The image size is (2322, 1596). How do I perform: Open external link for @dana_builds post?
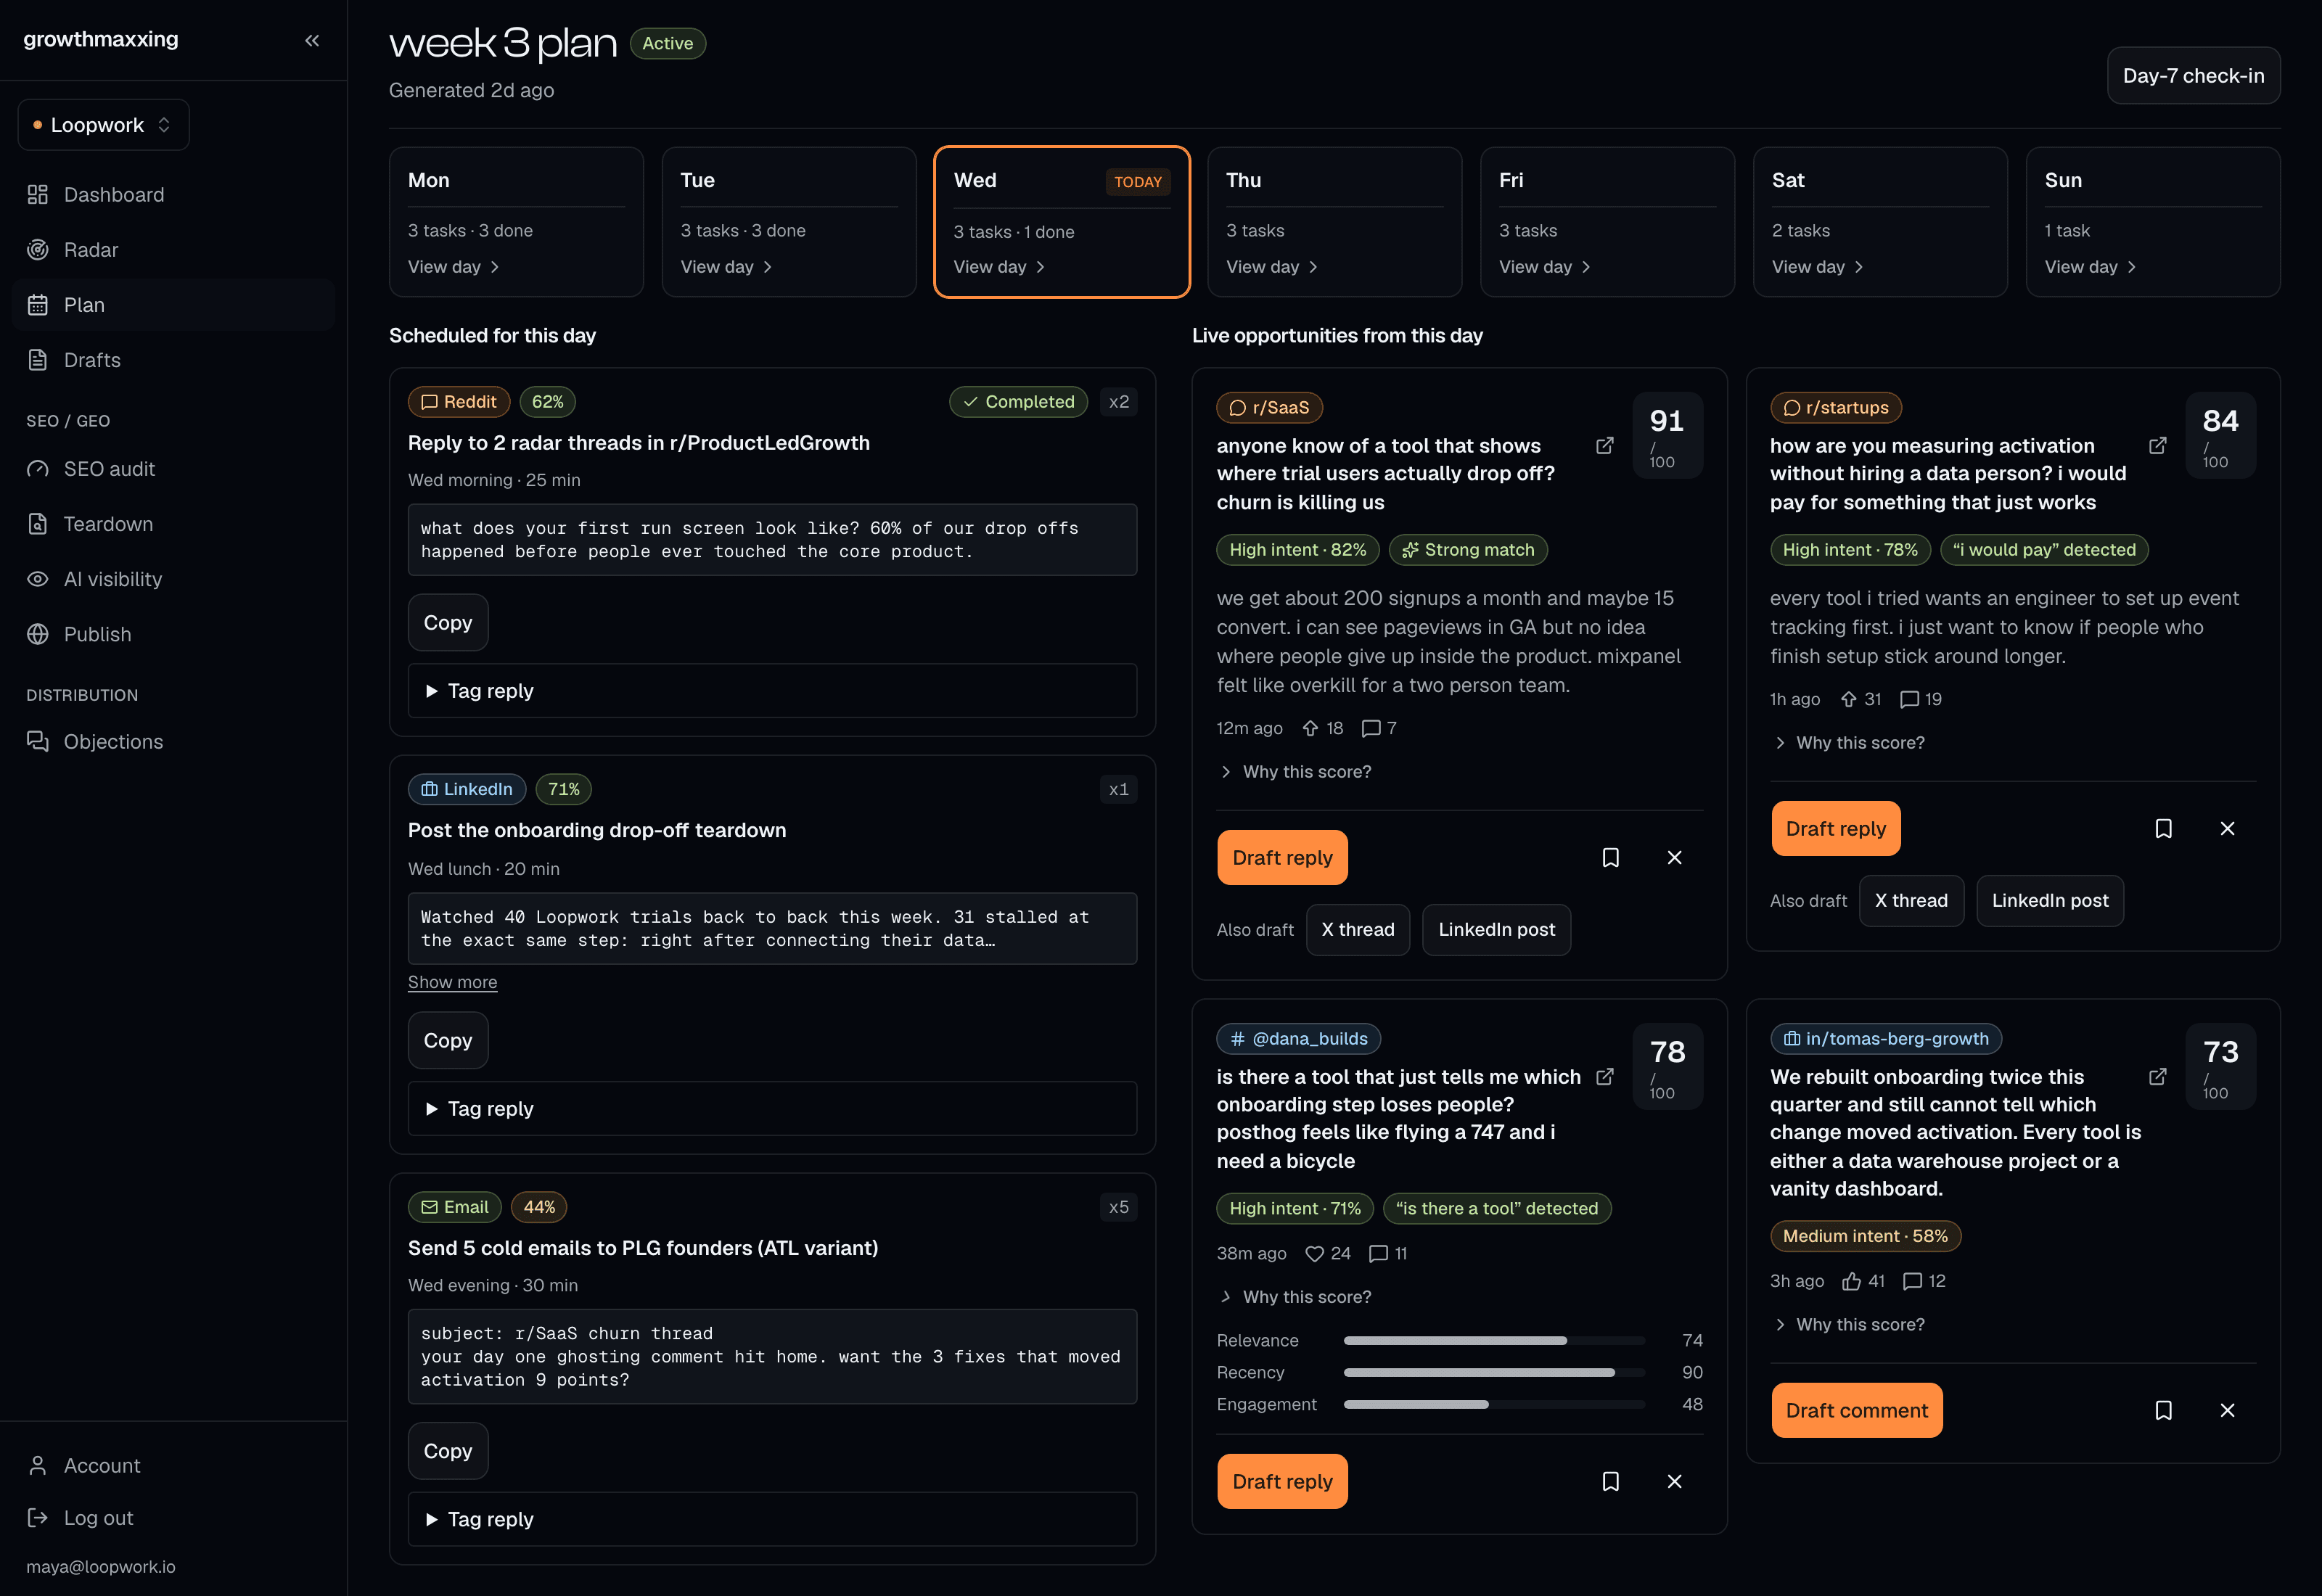pos(1605,1076)
